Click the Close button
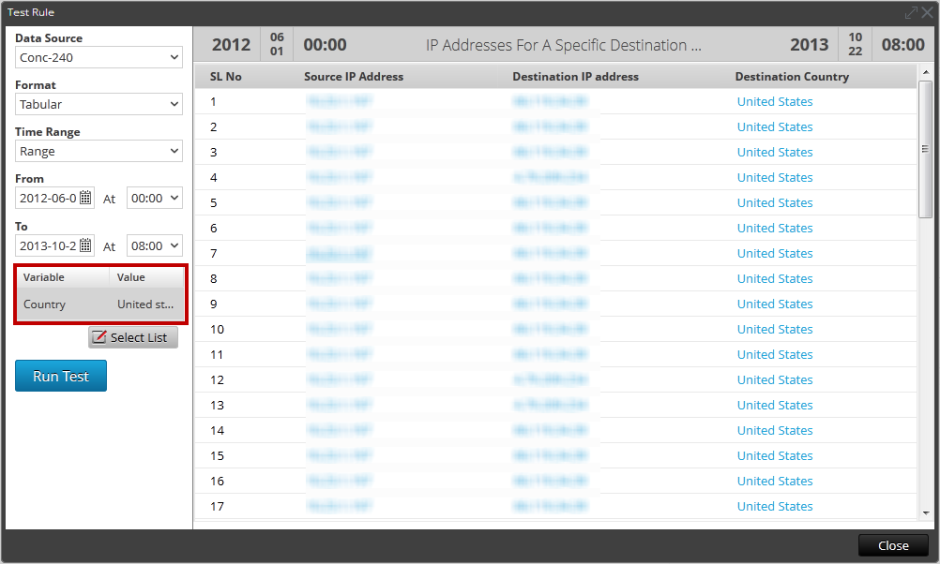Screen dimensions: 940x564 [x=893, y=545]
